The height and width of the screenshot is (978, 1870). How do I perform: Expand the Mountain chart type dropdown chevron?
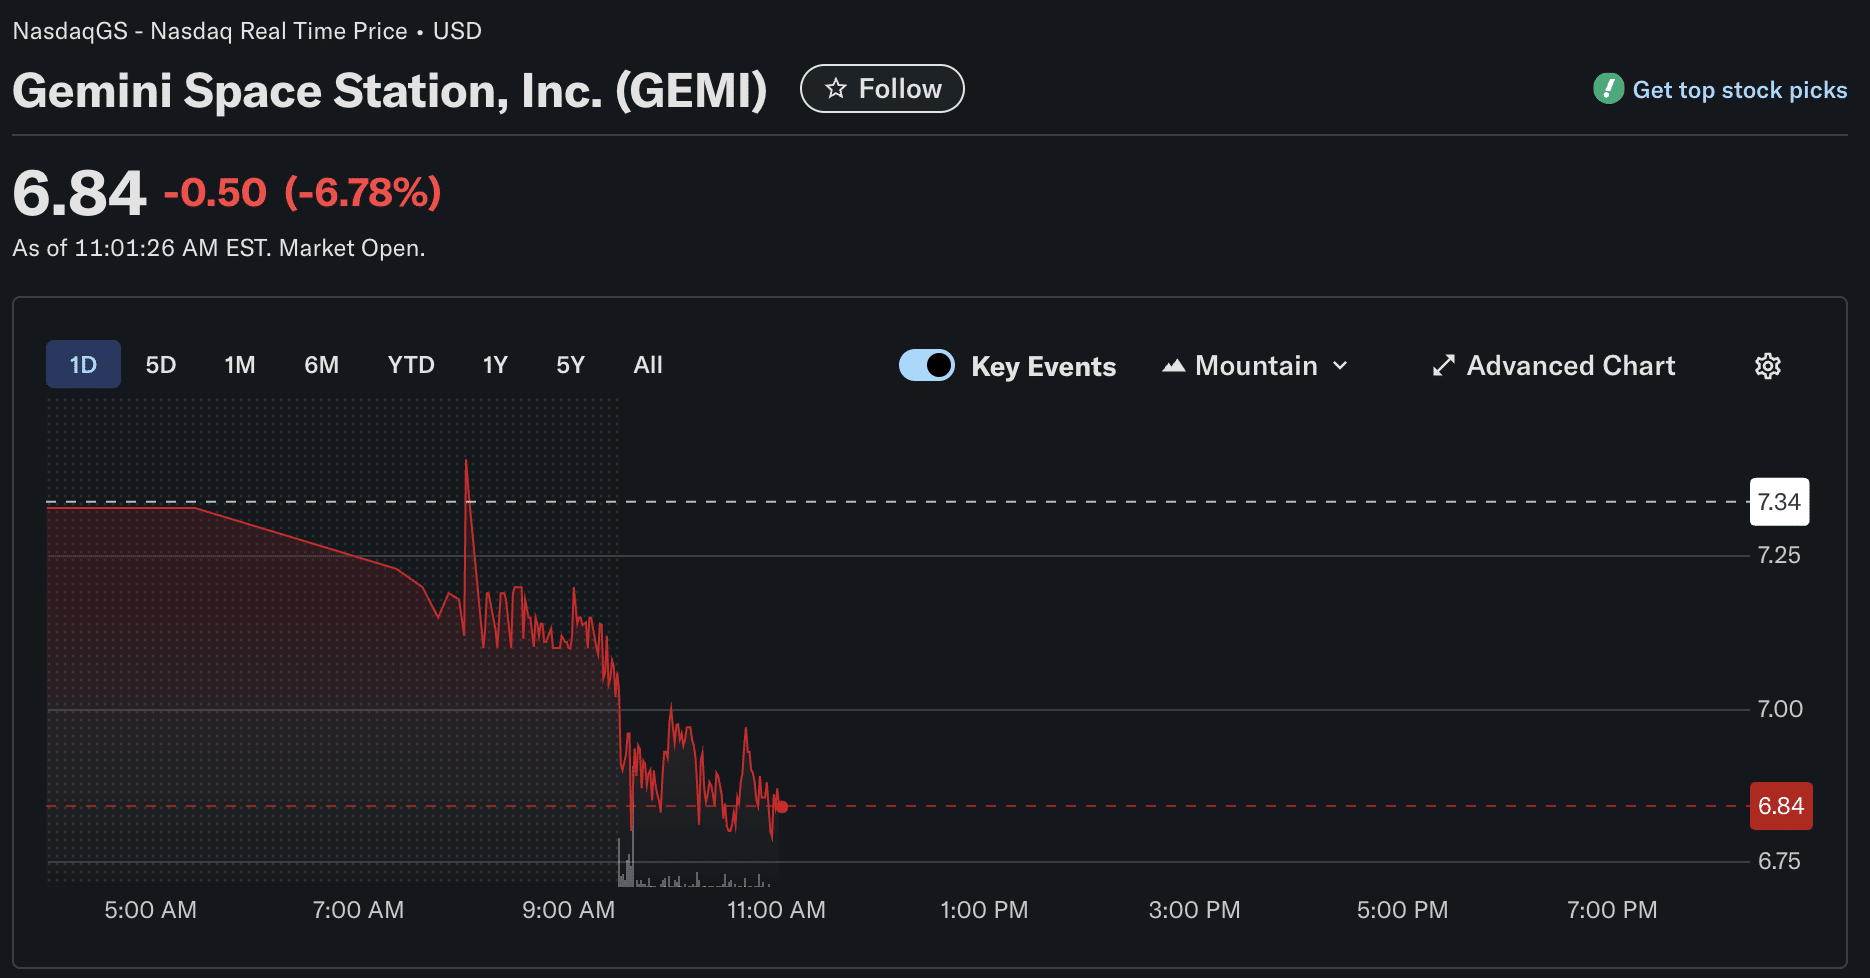coord(1341,366)
